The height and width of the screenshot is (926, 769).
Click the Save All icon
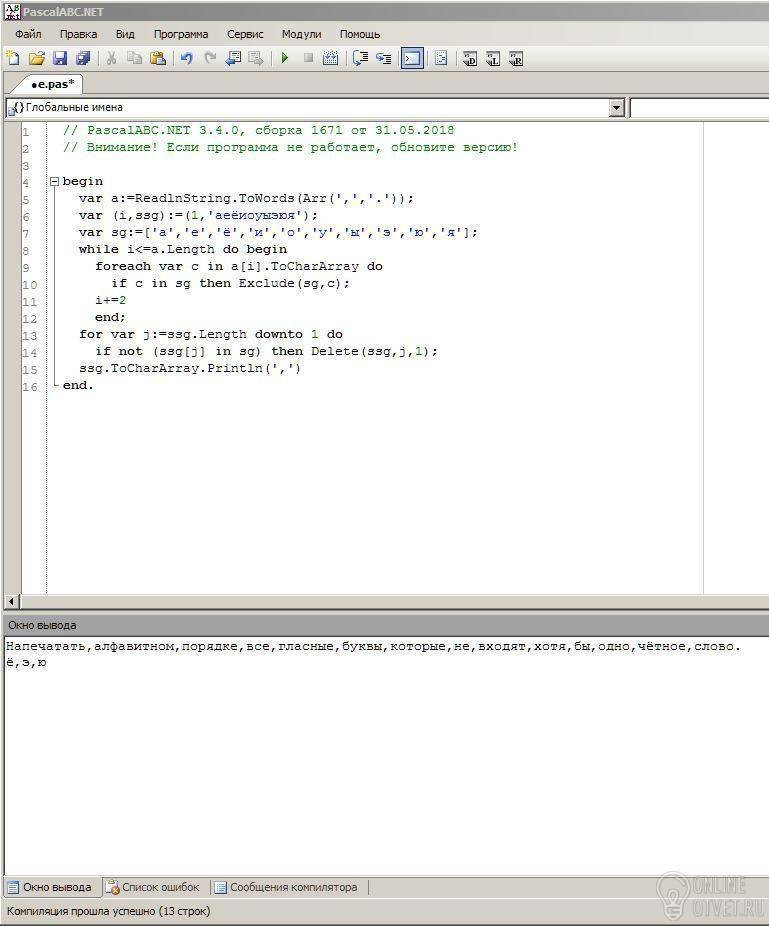click(83, 59)
